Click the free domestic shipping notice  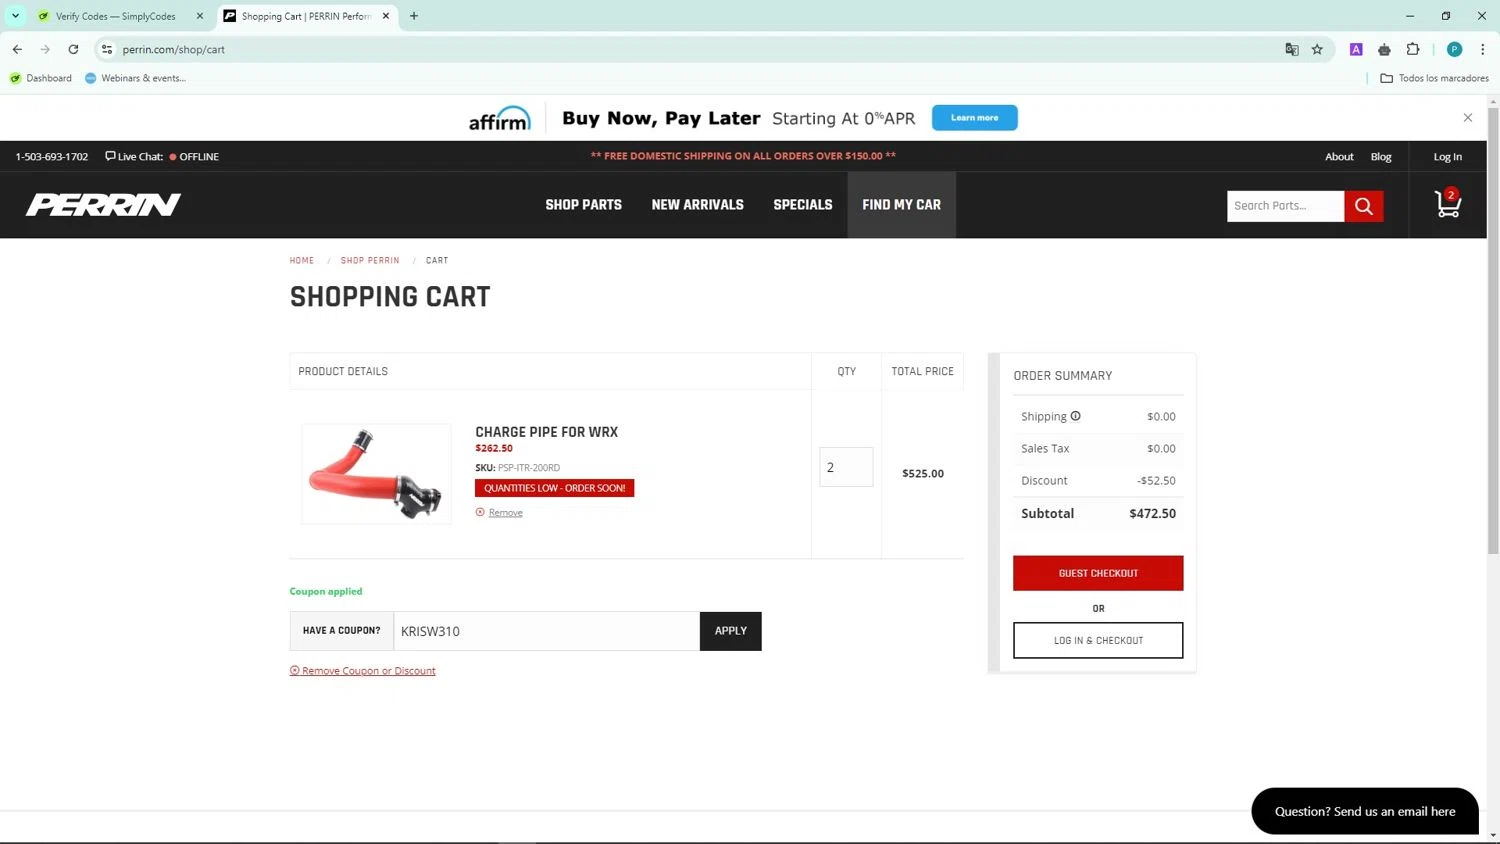[743, 156]
